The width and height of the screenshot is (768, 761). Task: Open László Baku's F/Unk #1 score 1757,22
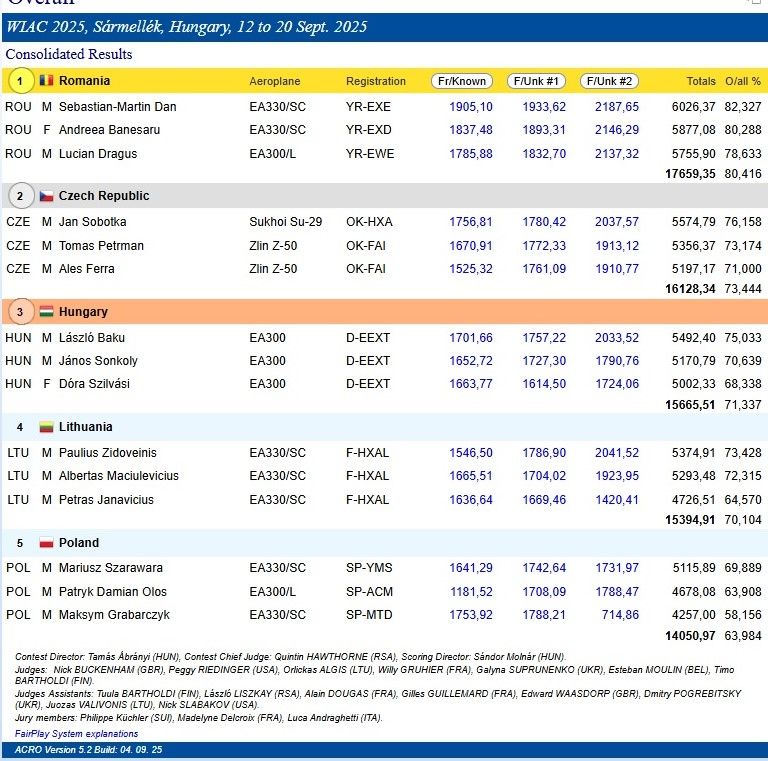click(544, 338)
